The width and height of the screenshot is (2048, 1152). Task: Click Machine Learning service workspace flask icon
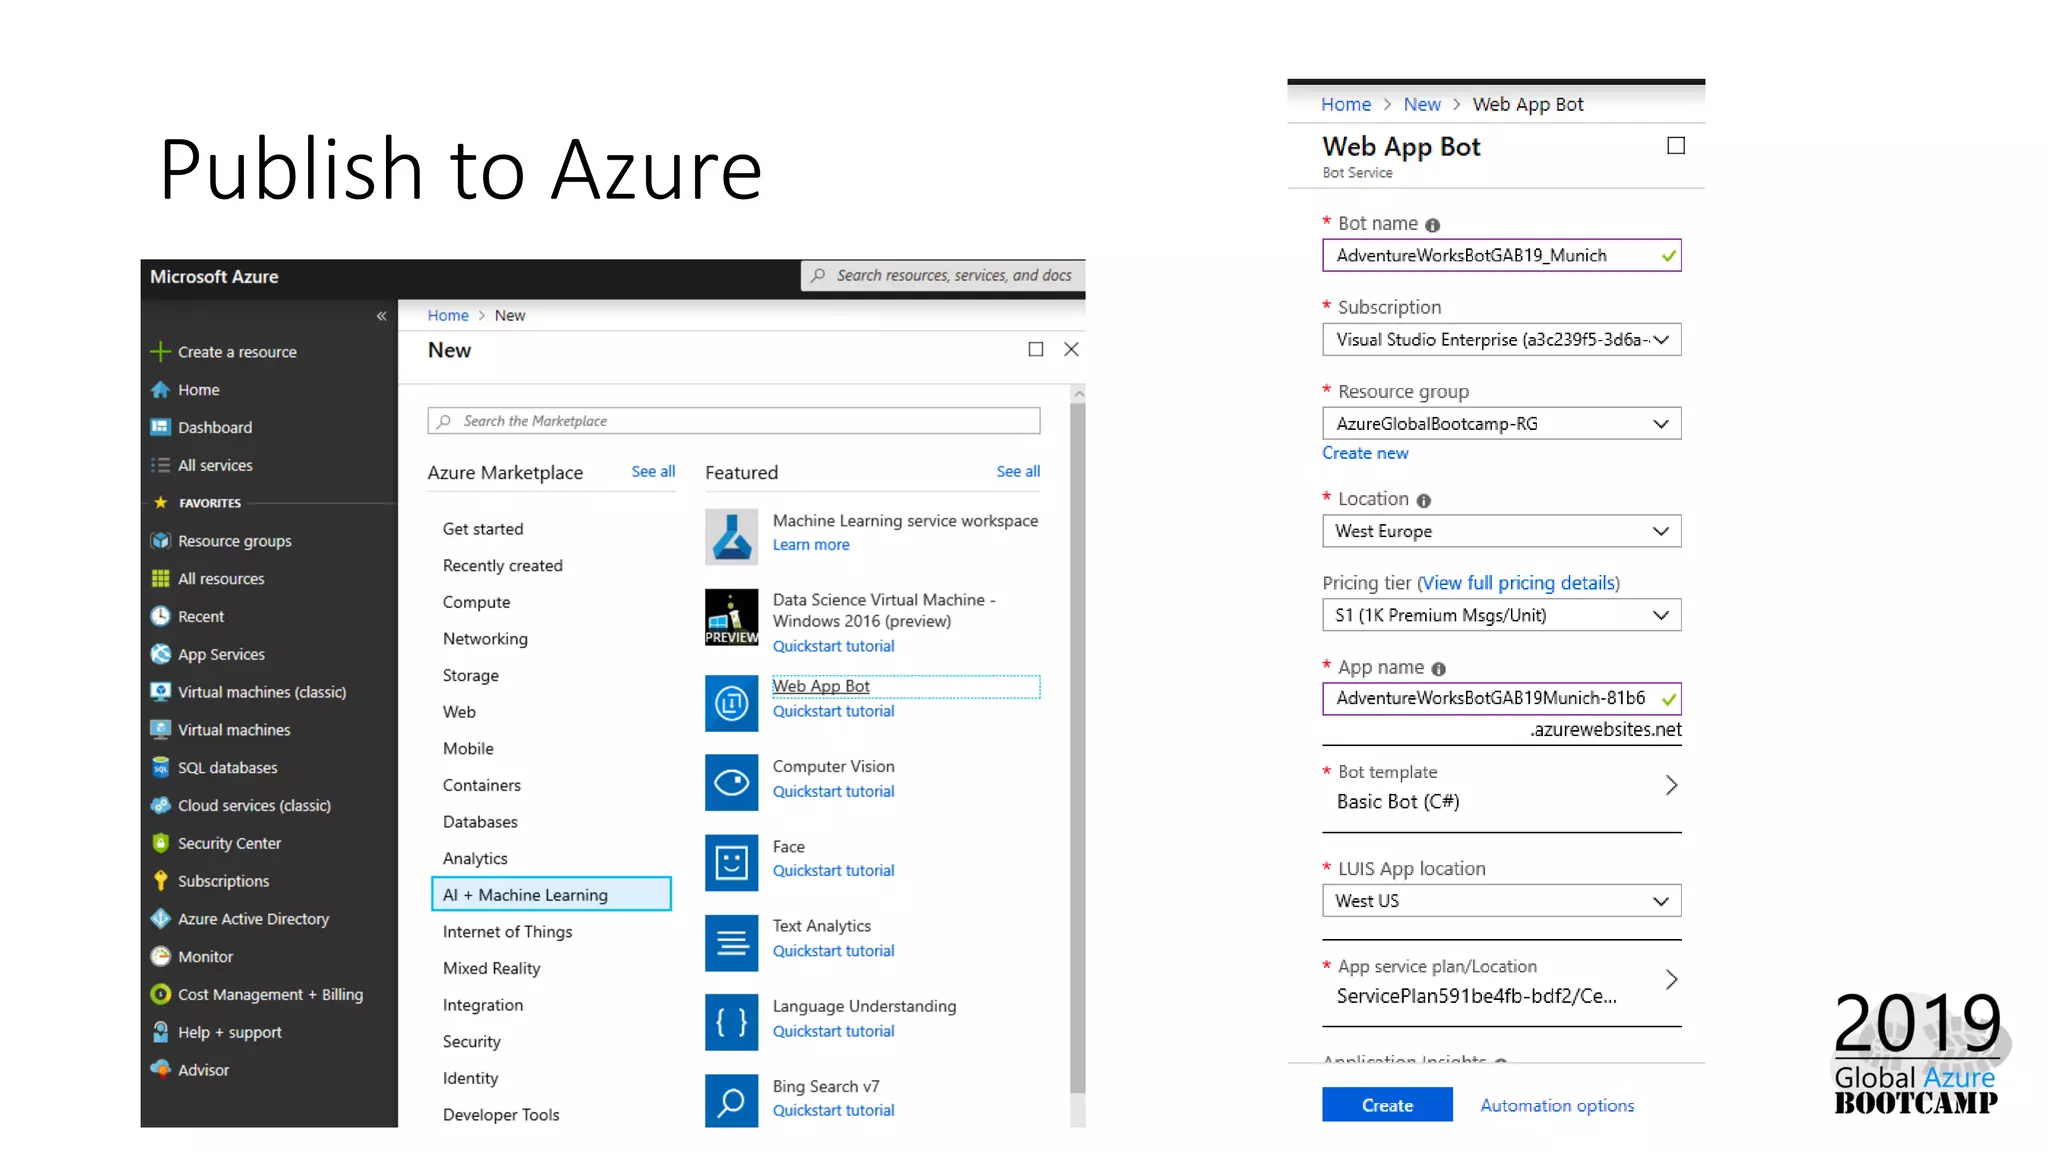(x=731, y=537)
